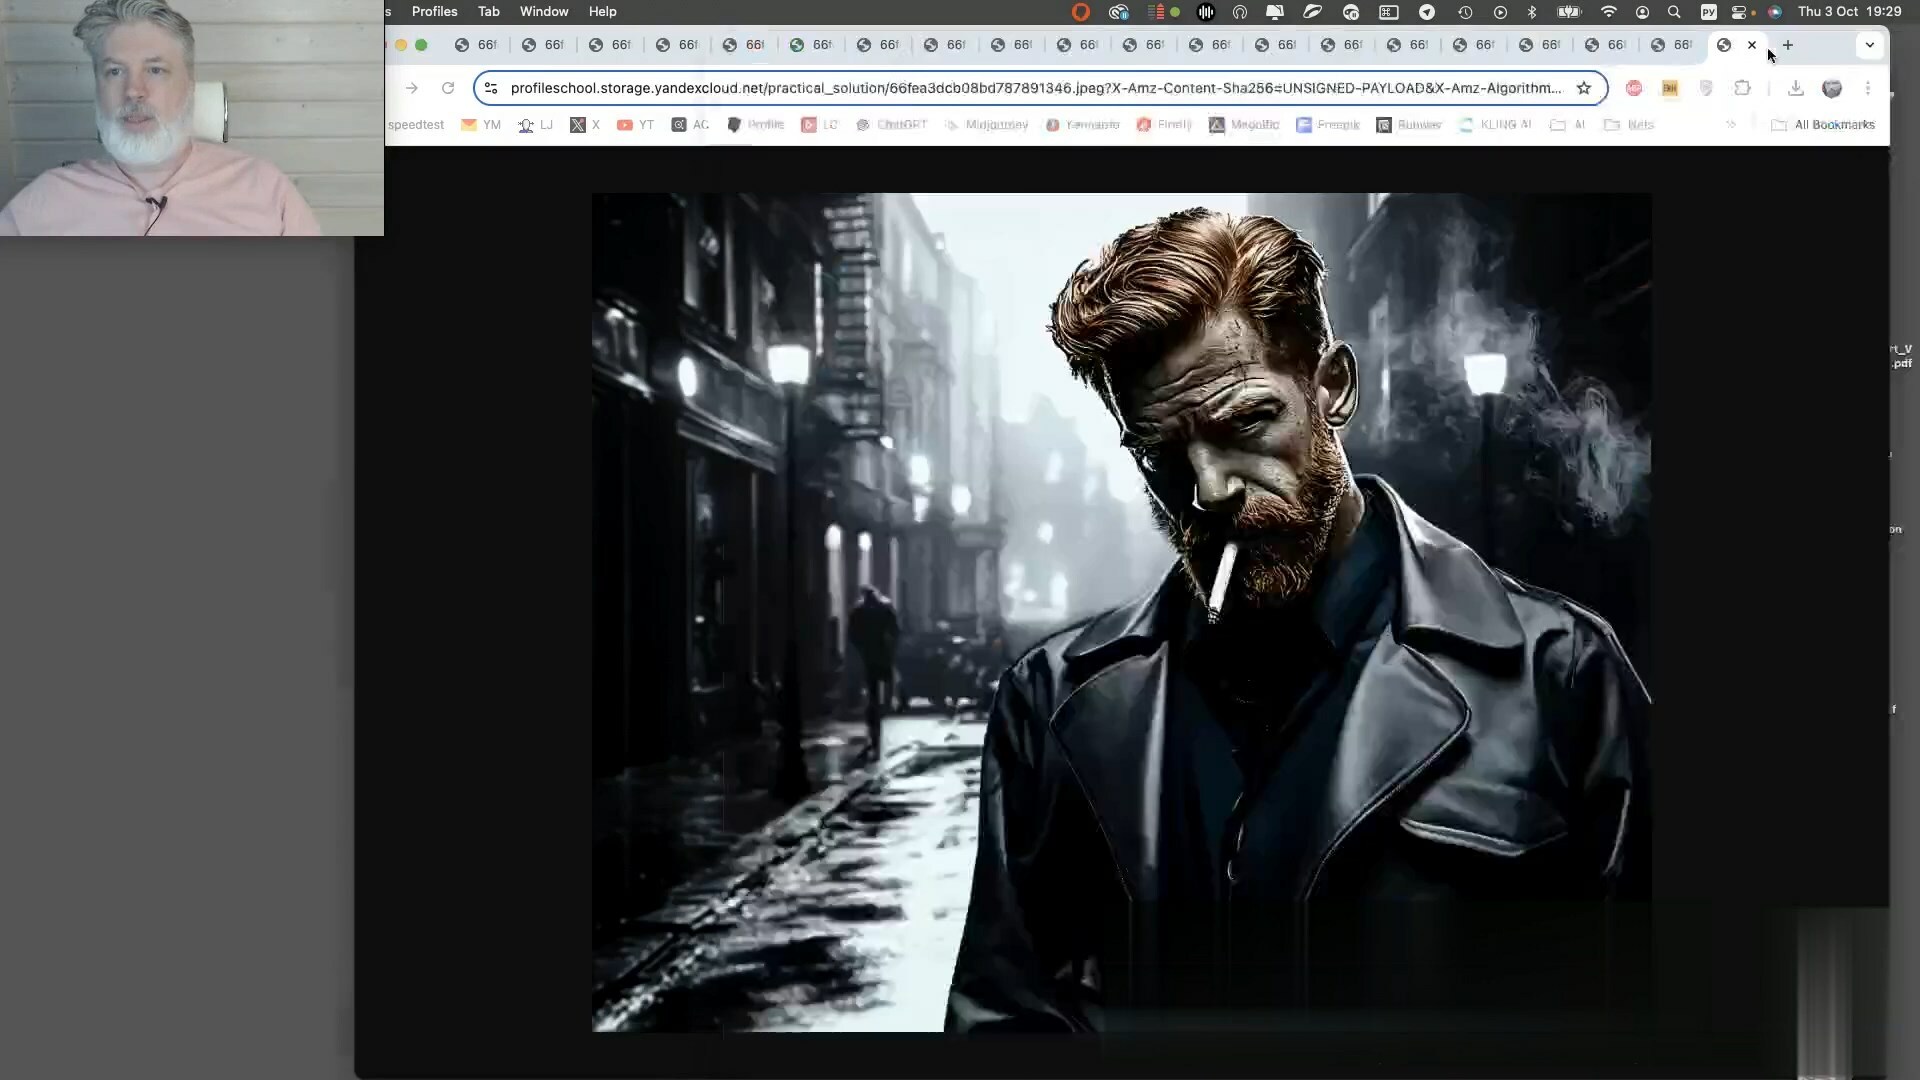Open the Midjourney bookmark

tap(986, 125)
